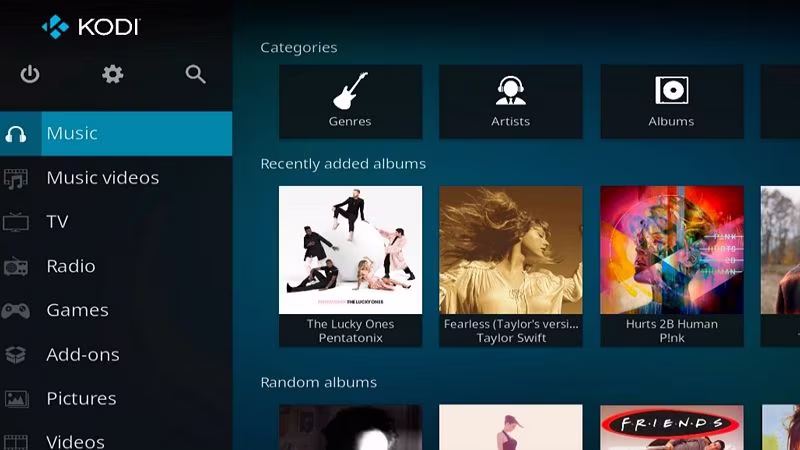Click the TV set icon

(x=16, y=222)
